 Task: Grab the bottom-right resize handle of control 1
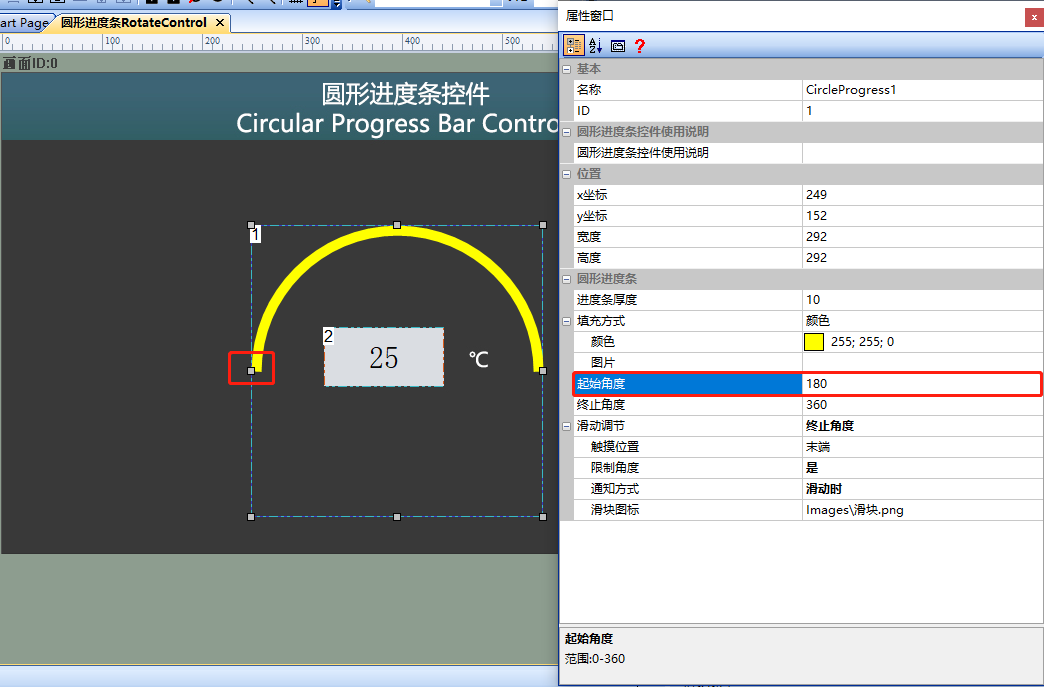[543, 517]
